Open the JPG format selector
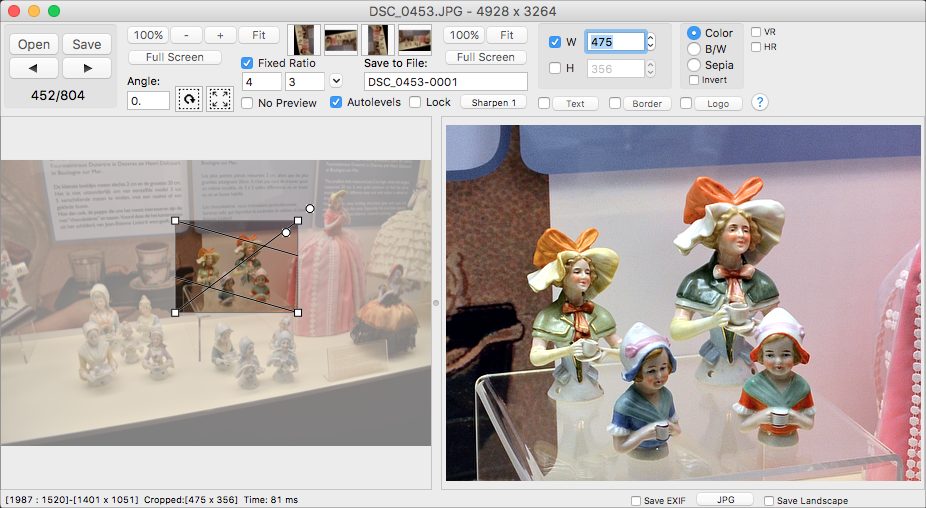Viewport: 926px width, 508px height. click(725, 500)
